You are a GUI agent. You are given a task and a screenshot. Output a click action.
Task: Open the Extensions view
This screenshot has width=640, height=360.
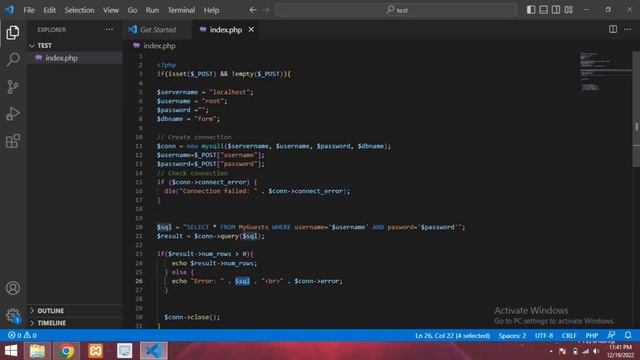(x=13, y=141)
